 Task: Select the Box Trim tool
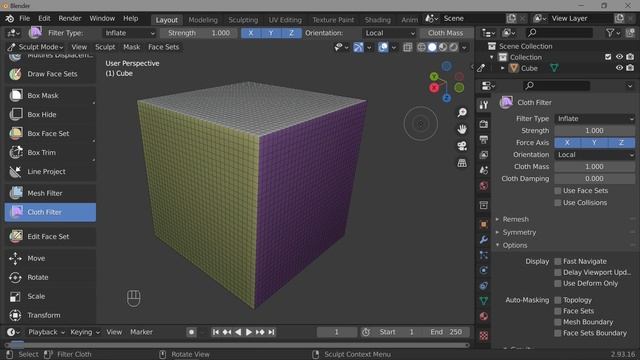[x=50, y=153]
